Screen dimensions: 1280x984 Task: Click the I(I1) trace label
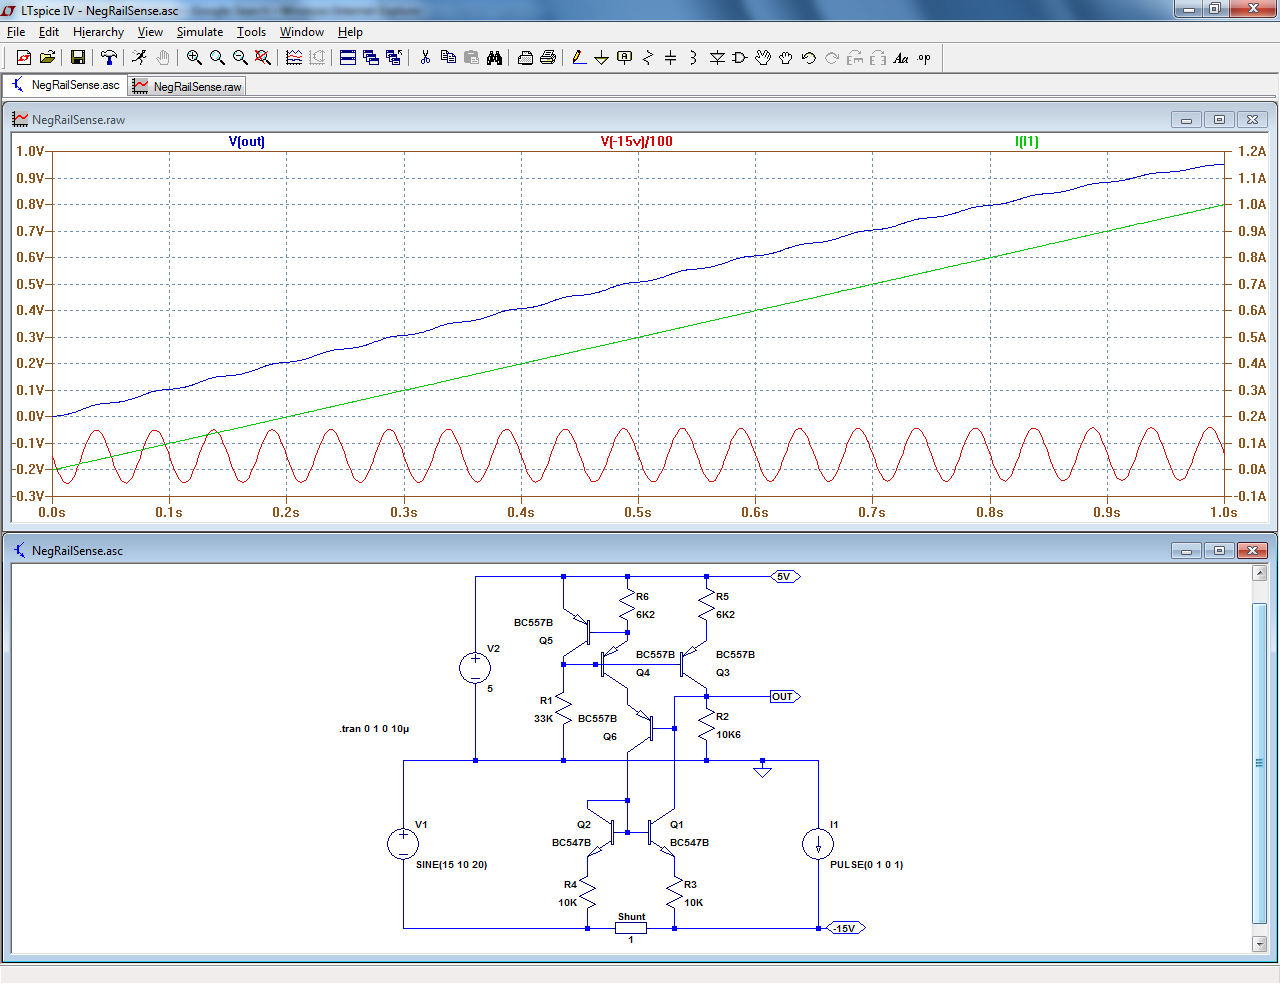(x=1027, y=141)
